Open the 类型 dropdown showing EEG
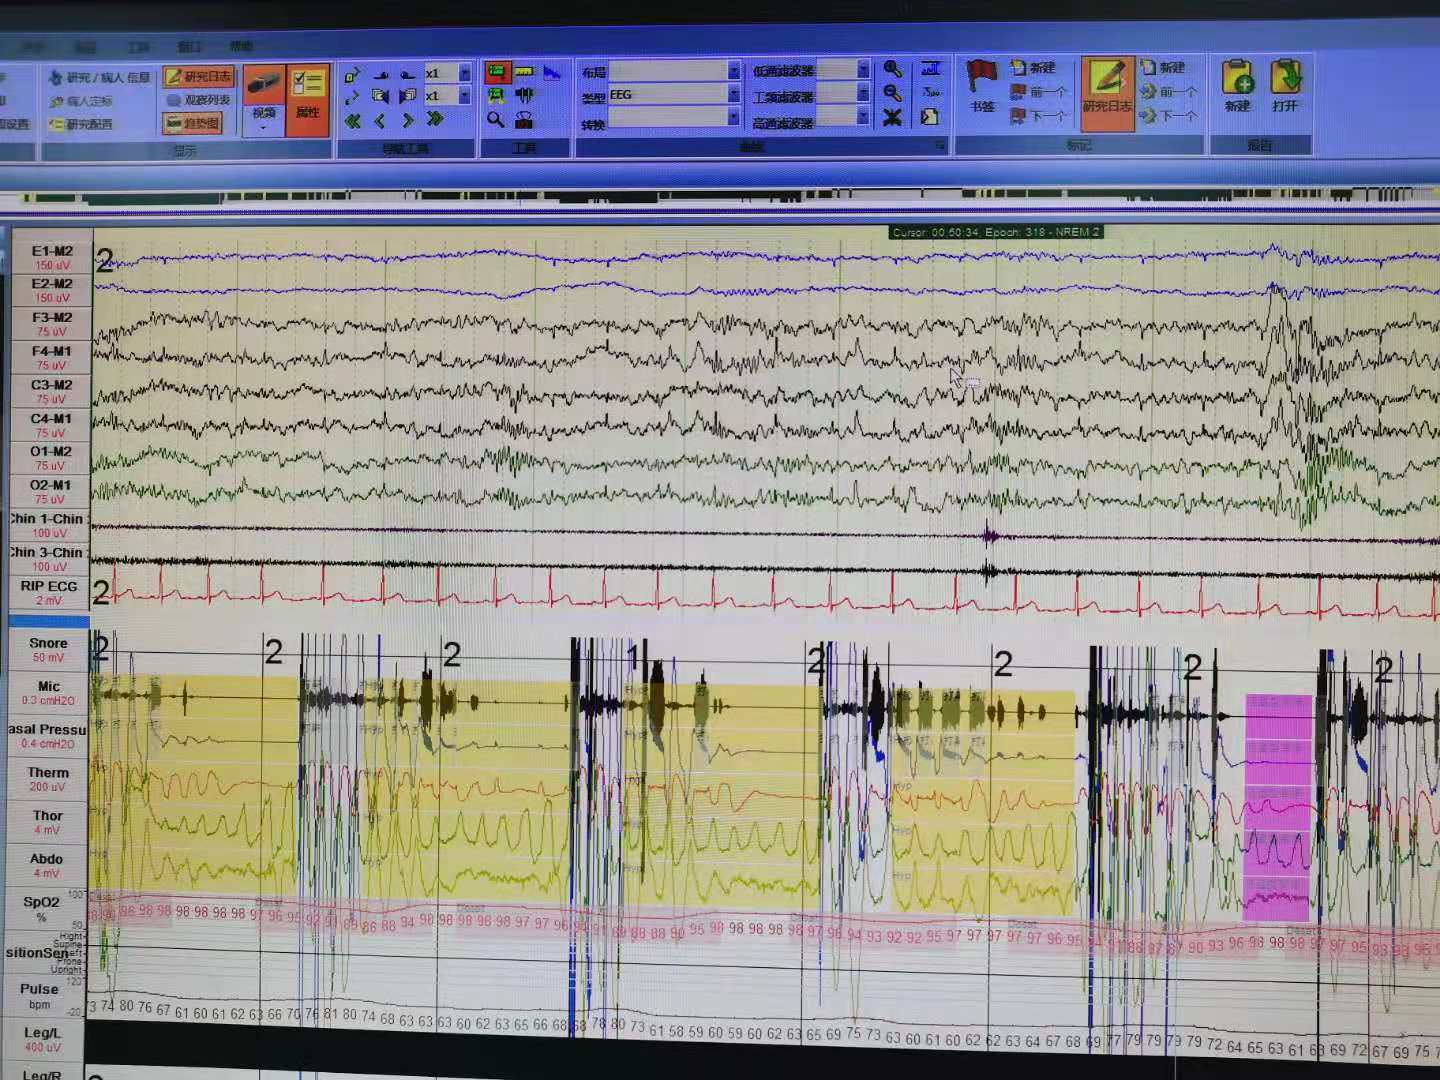Image resolution: width=1440 pixels, height=1080 pixels. pos(733,95)
